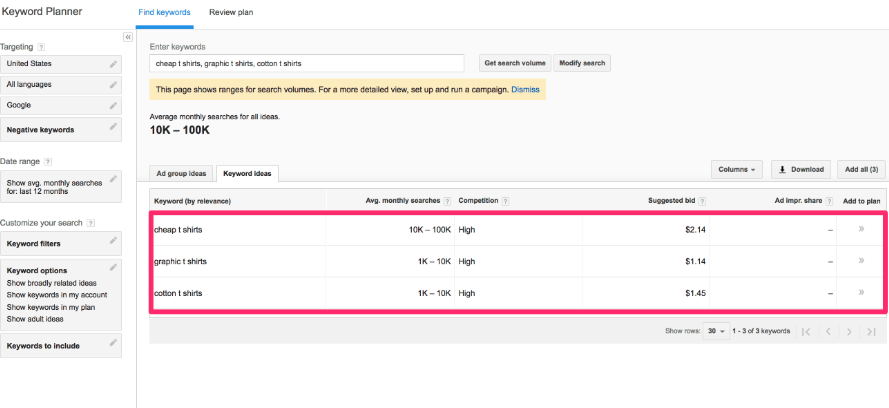
Task: Edit the United States location targeting
Action: (x=113, y=64)
